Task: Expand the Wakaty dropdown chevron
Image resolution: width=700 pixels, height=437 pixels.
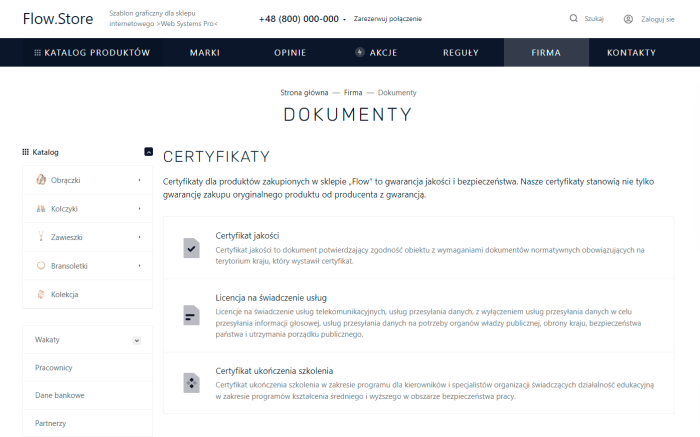Action: pos(136,340)
